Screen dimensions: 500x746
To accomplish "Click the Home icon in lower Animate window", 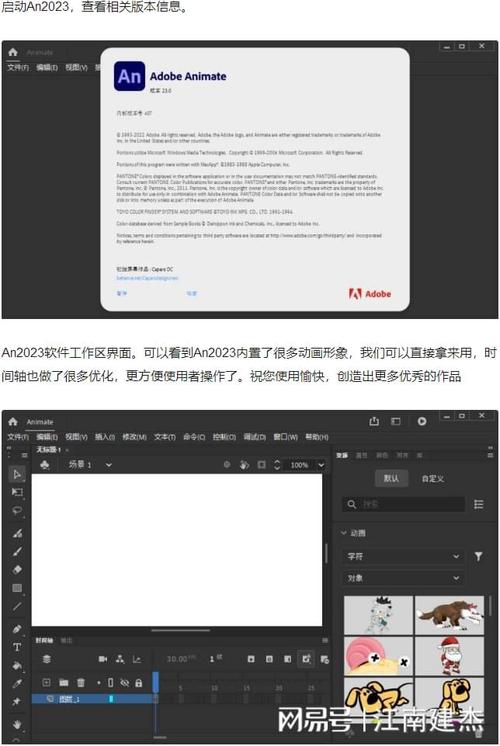I will [x=13, y=422].
